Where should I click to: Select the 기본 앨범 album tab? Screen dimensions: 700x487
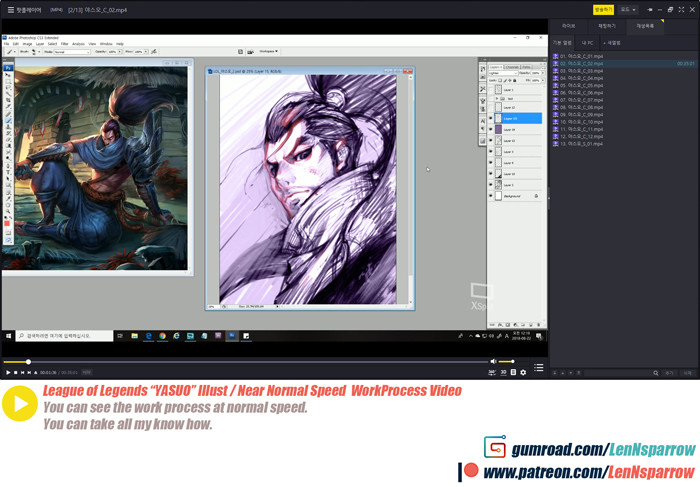[x=562, y=43]
